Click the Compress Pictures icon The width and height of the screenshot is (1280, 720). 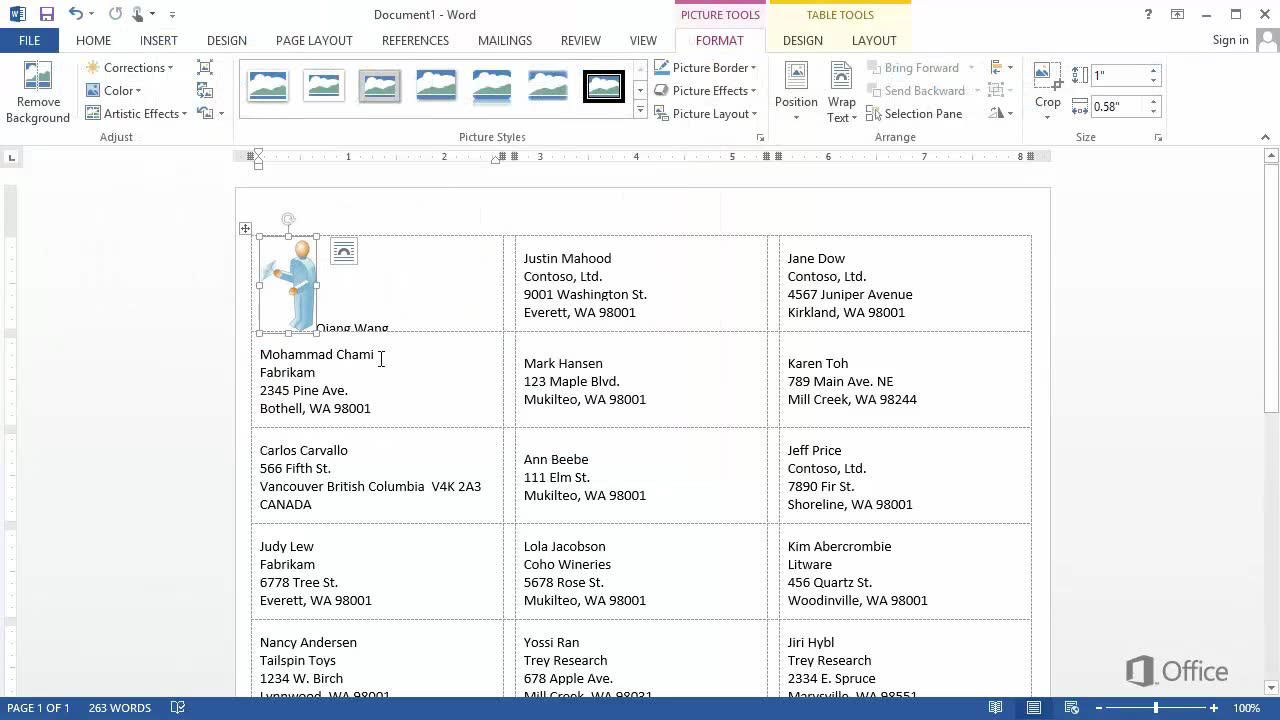(205, 68)
